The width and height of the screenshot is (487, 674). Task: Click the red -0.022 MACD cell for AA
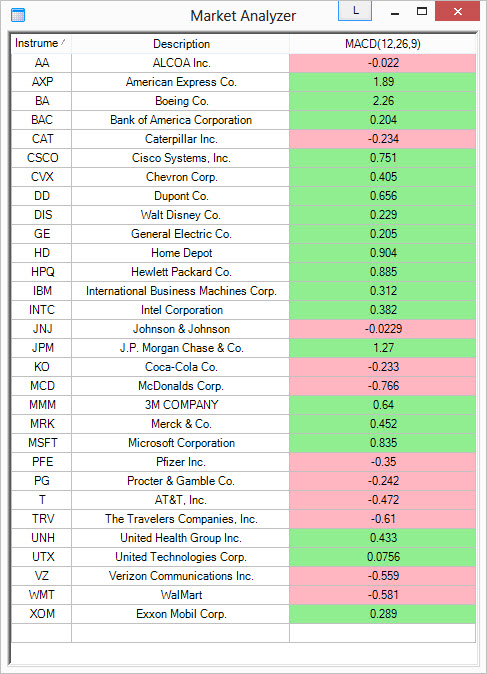point(383,63)
